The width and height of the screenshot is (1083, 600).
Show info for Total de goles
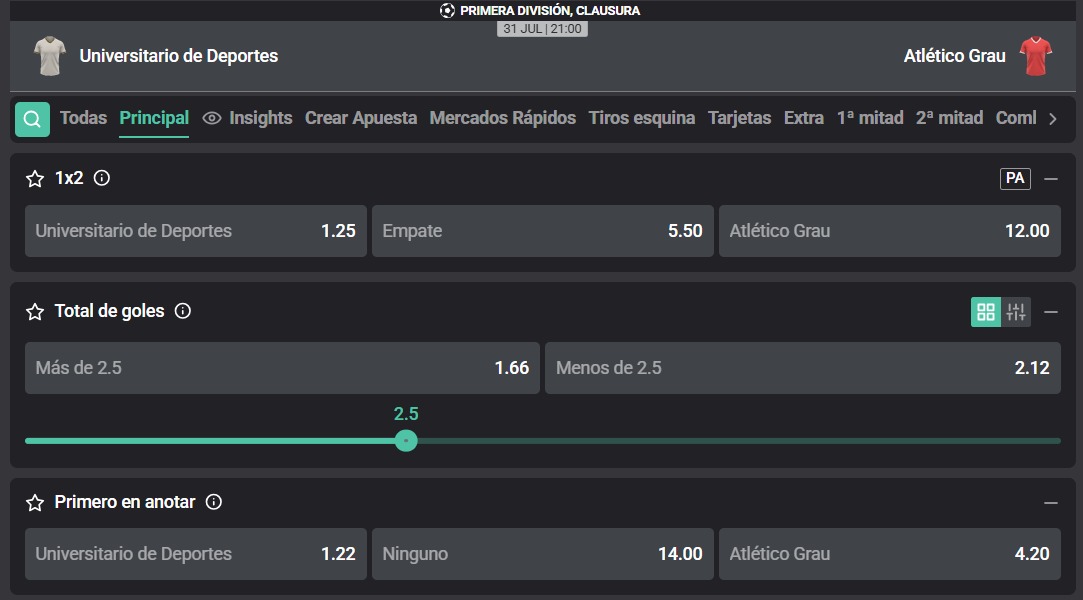pyautogui.click(x=182, y=311)
